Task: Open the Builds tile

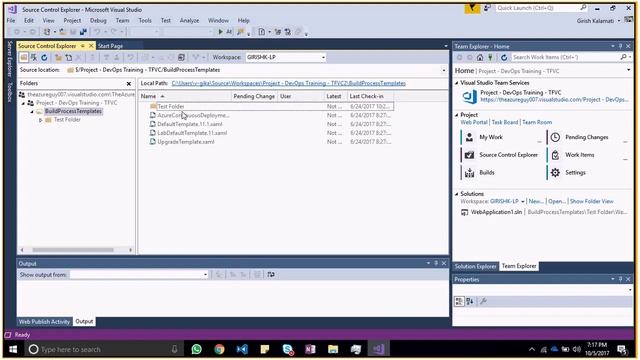Action: click(502, 173)
